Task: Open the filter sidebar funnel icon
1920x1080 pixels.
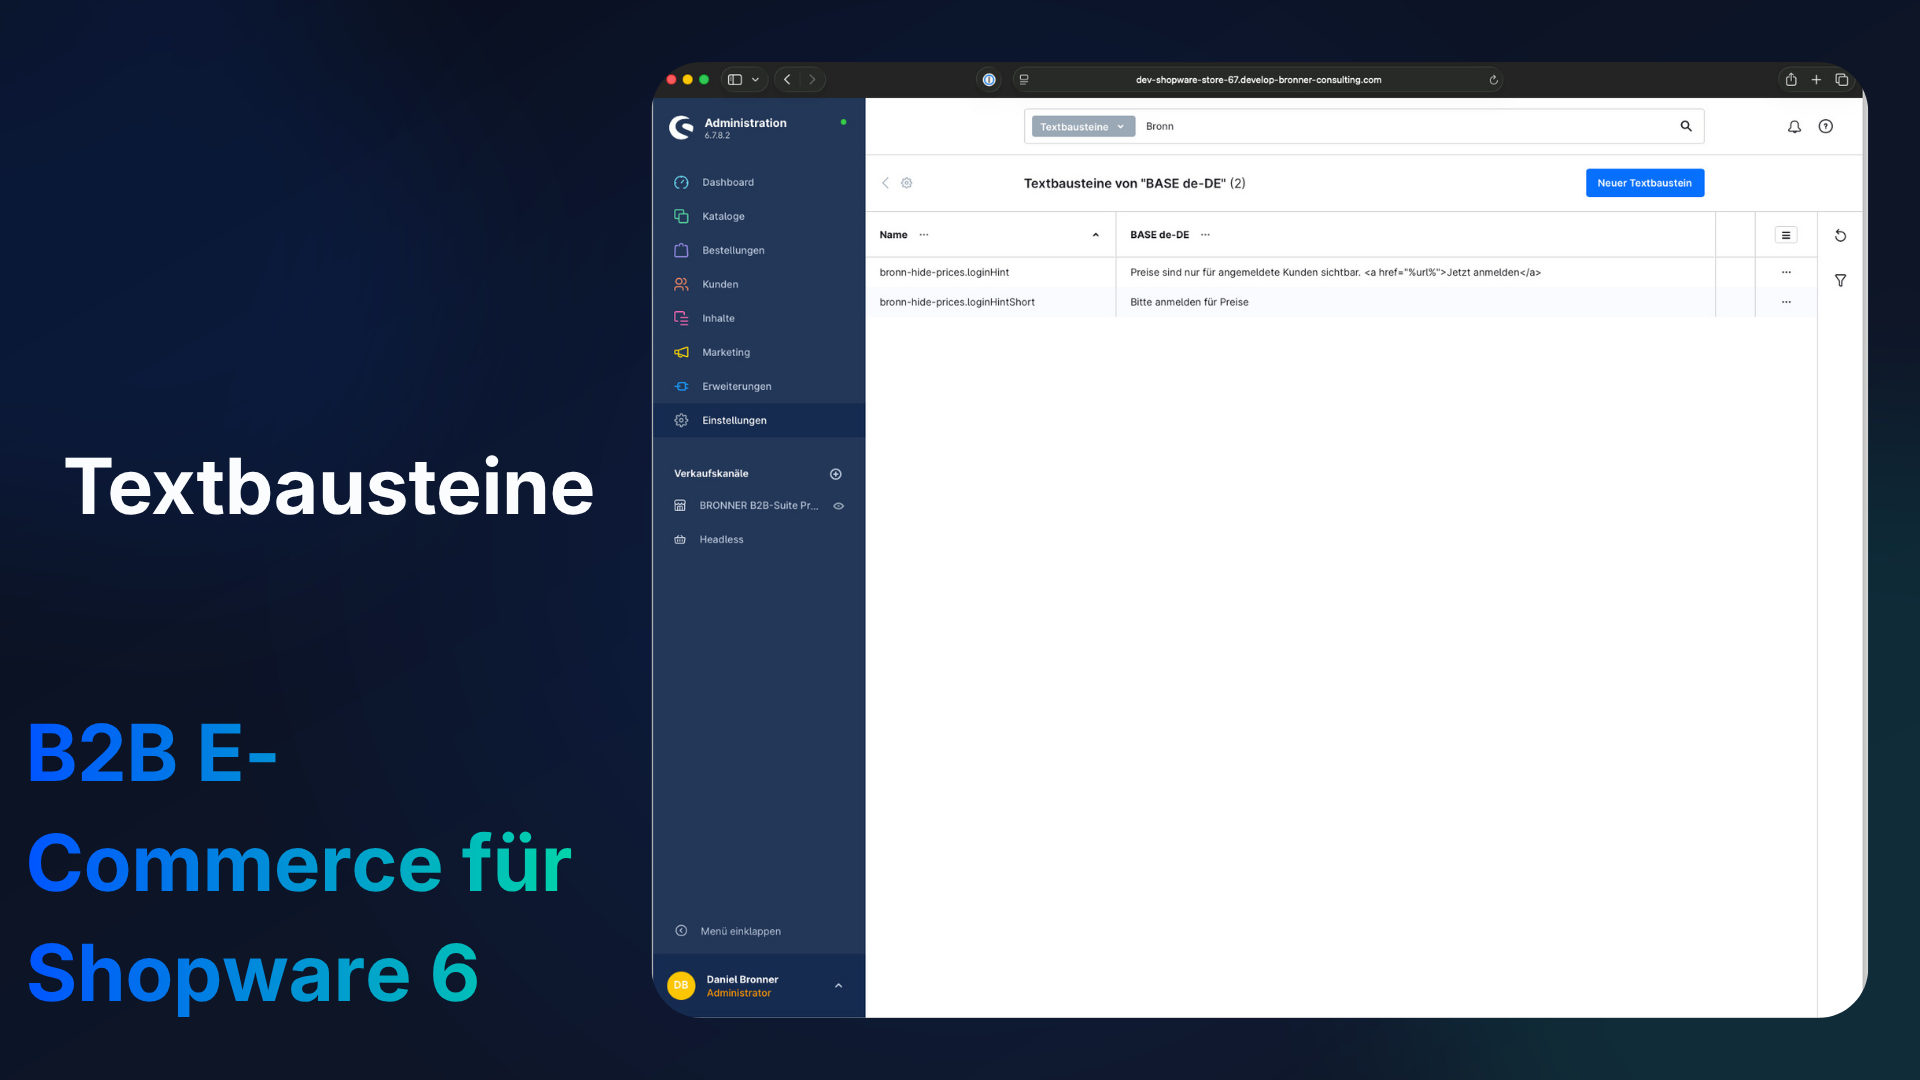Action: click(1840, 281)
